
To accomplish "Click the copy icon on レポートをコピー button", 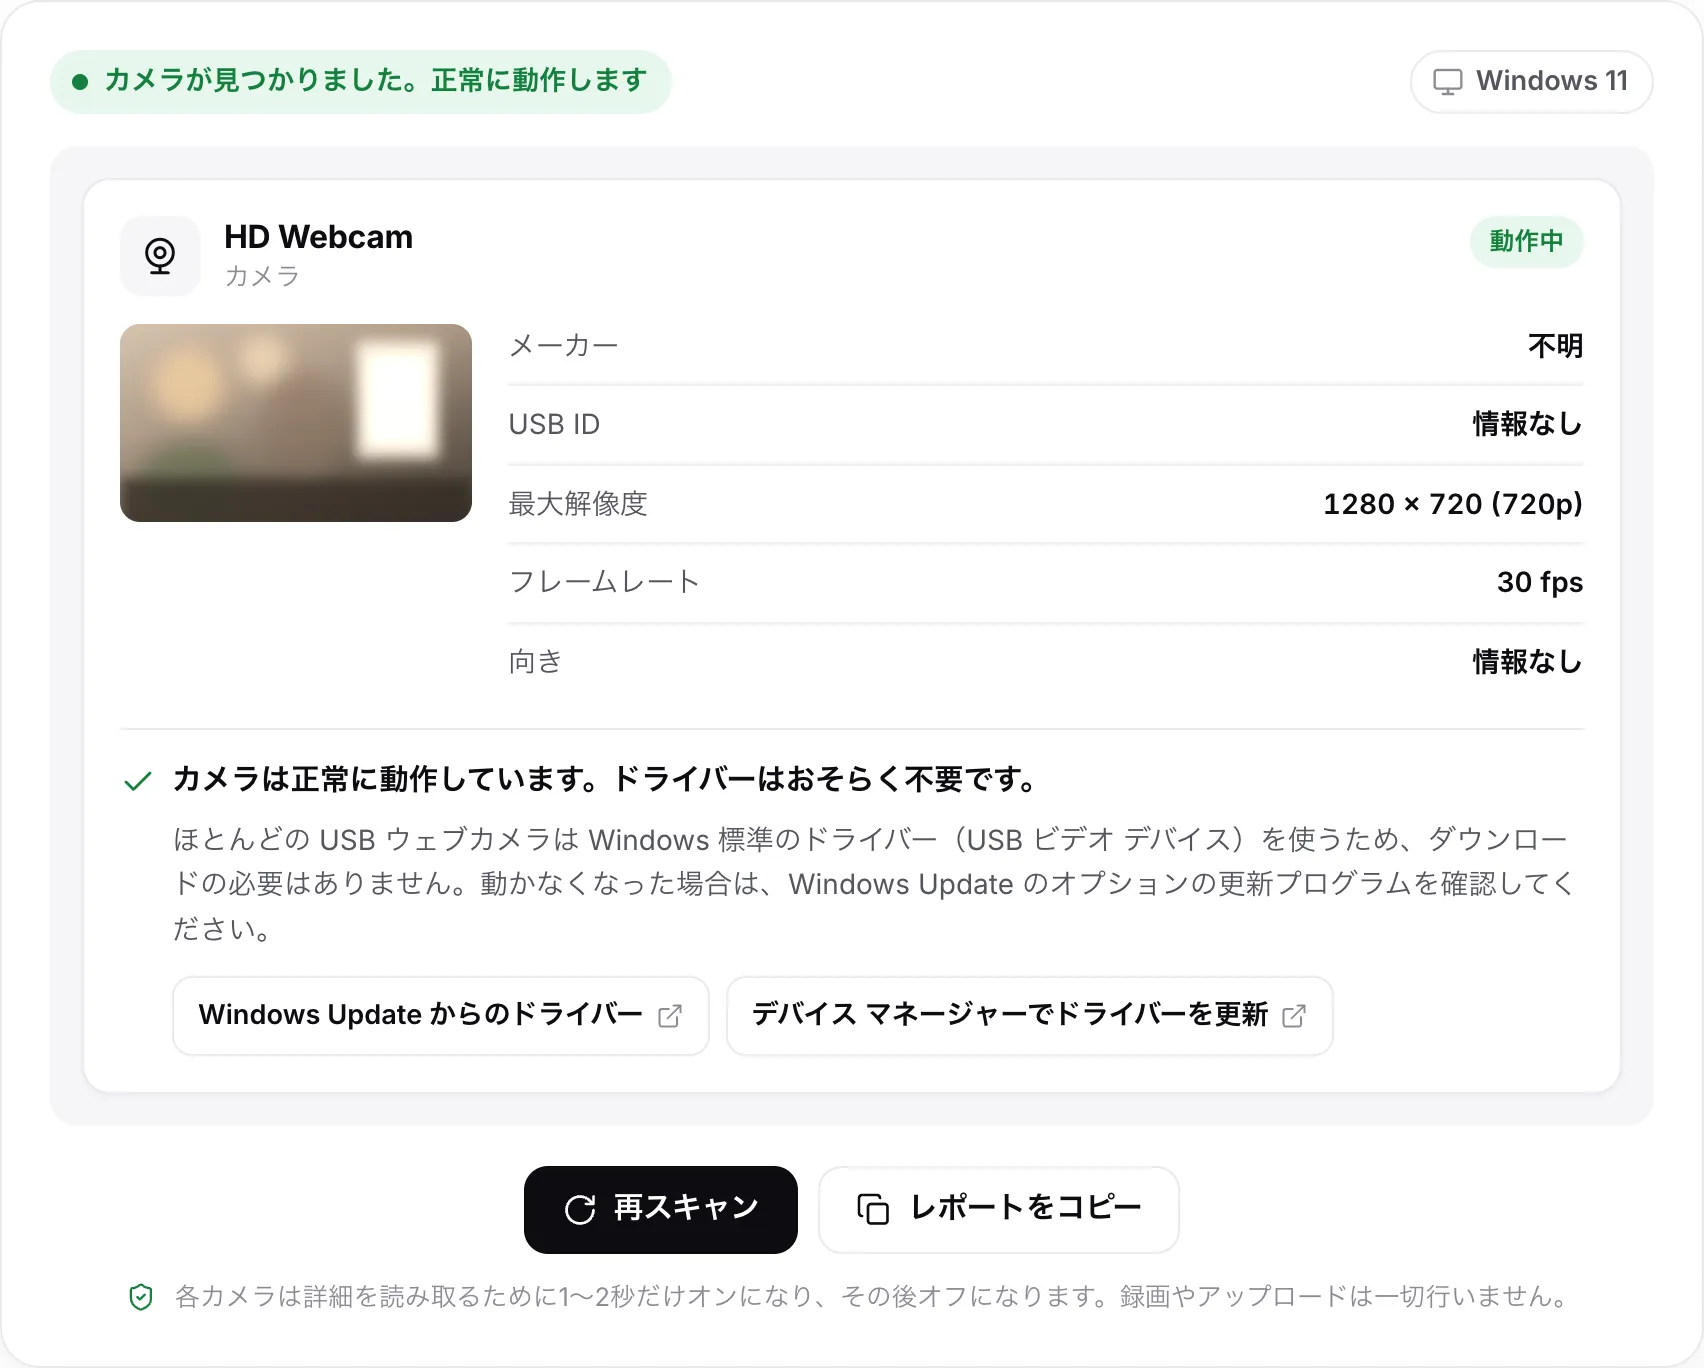I will coord(873,1210).
